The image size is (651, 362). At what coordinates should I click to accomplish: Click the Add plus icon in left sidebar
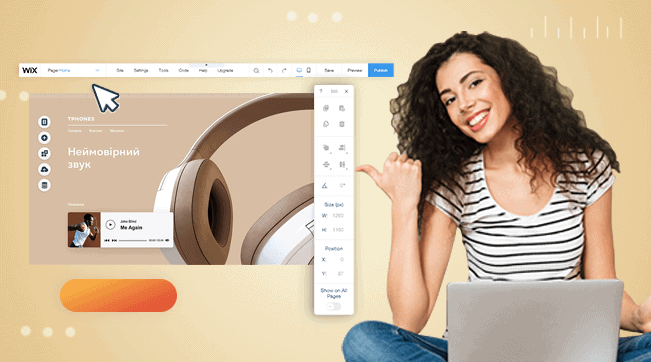pos(44,137)
